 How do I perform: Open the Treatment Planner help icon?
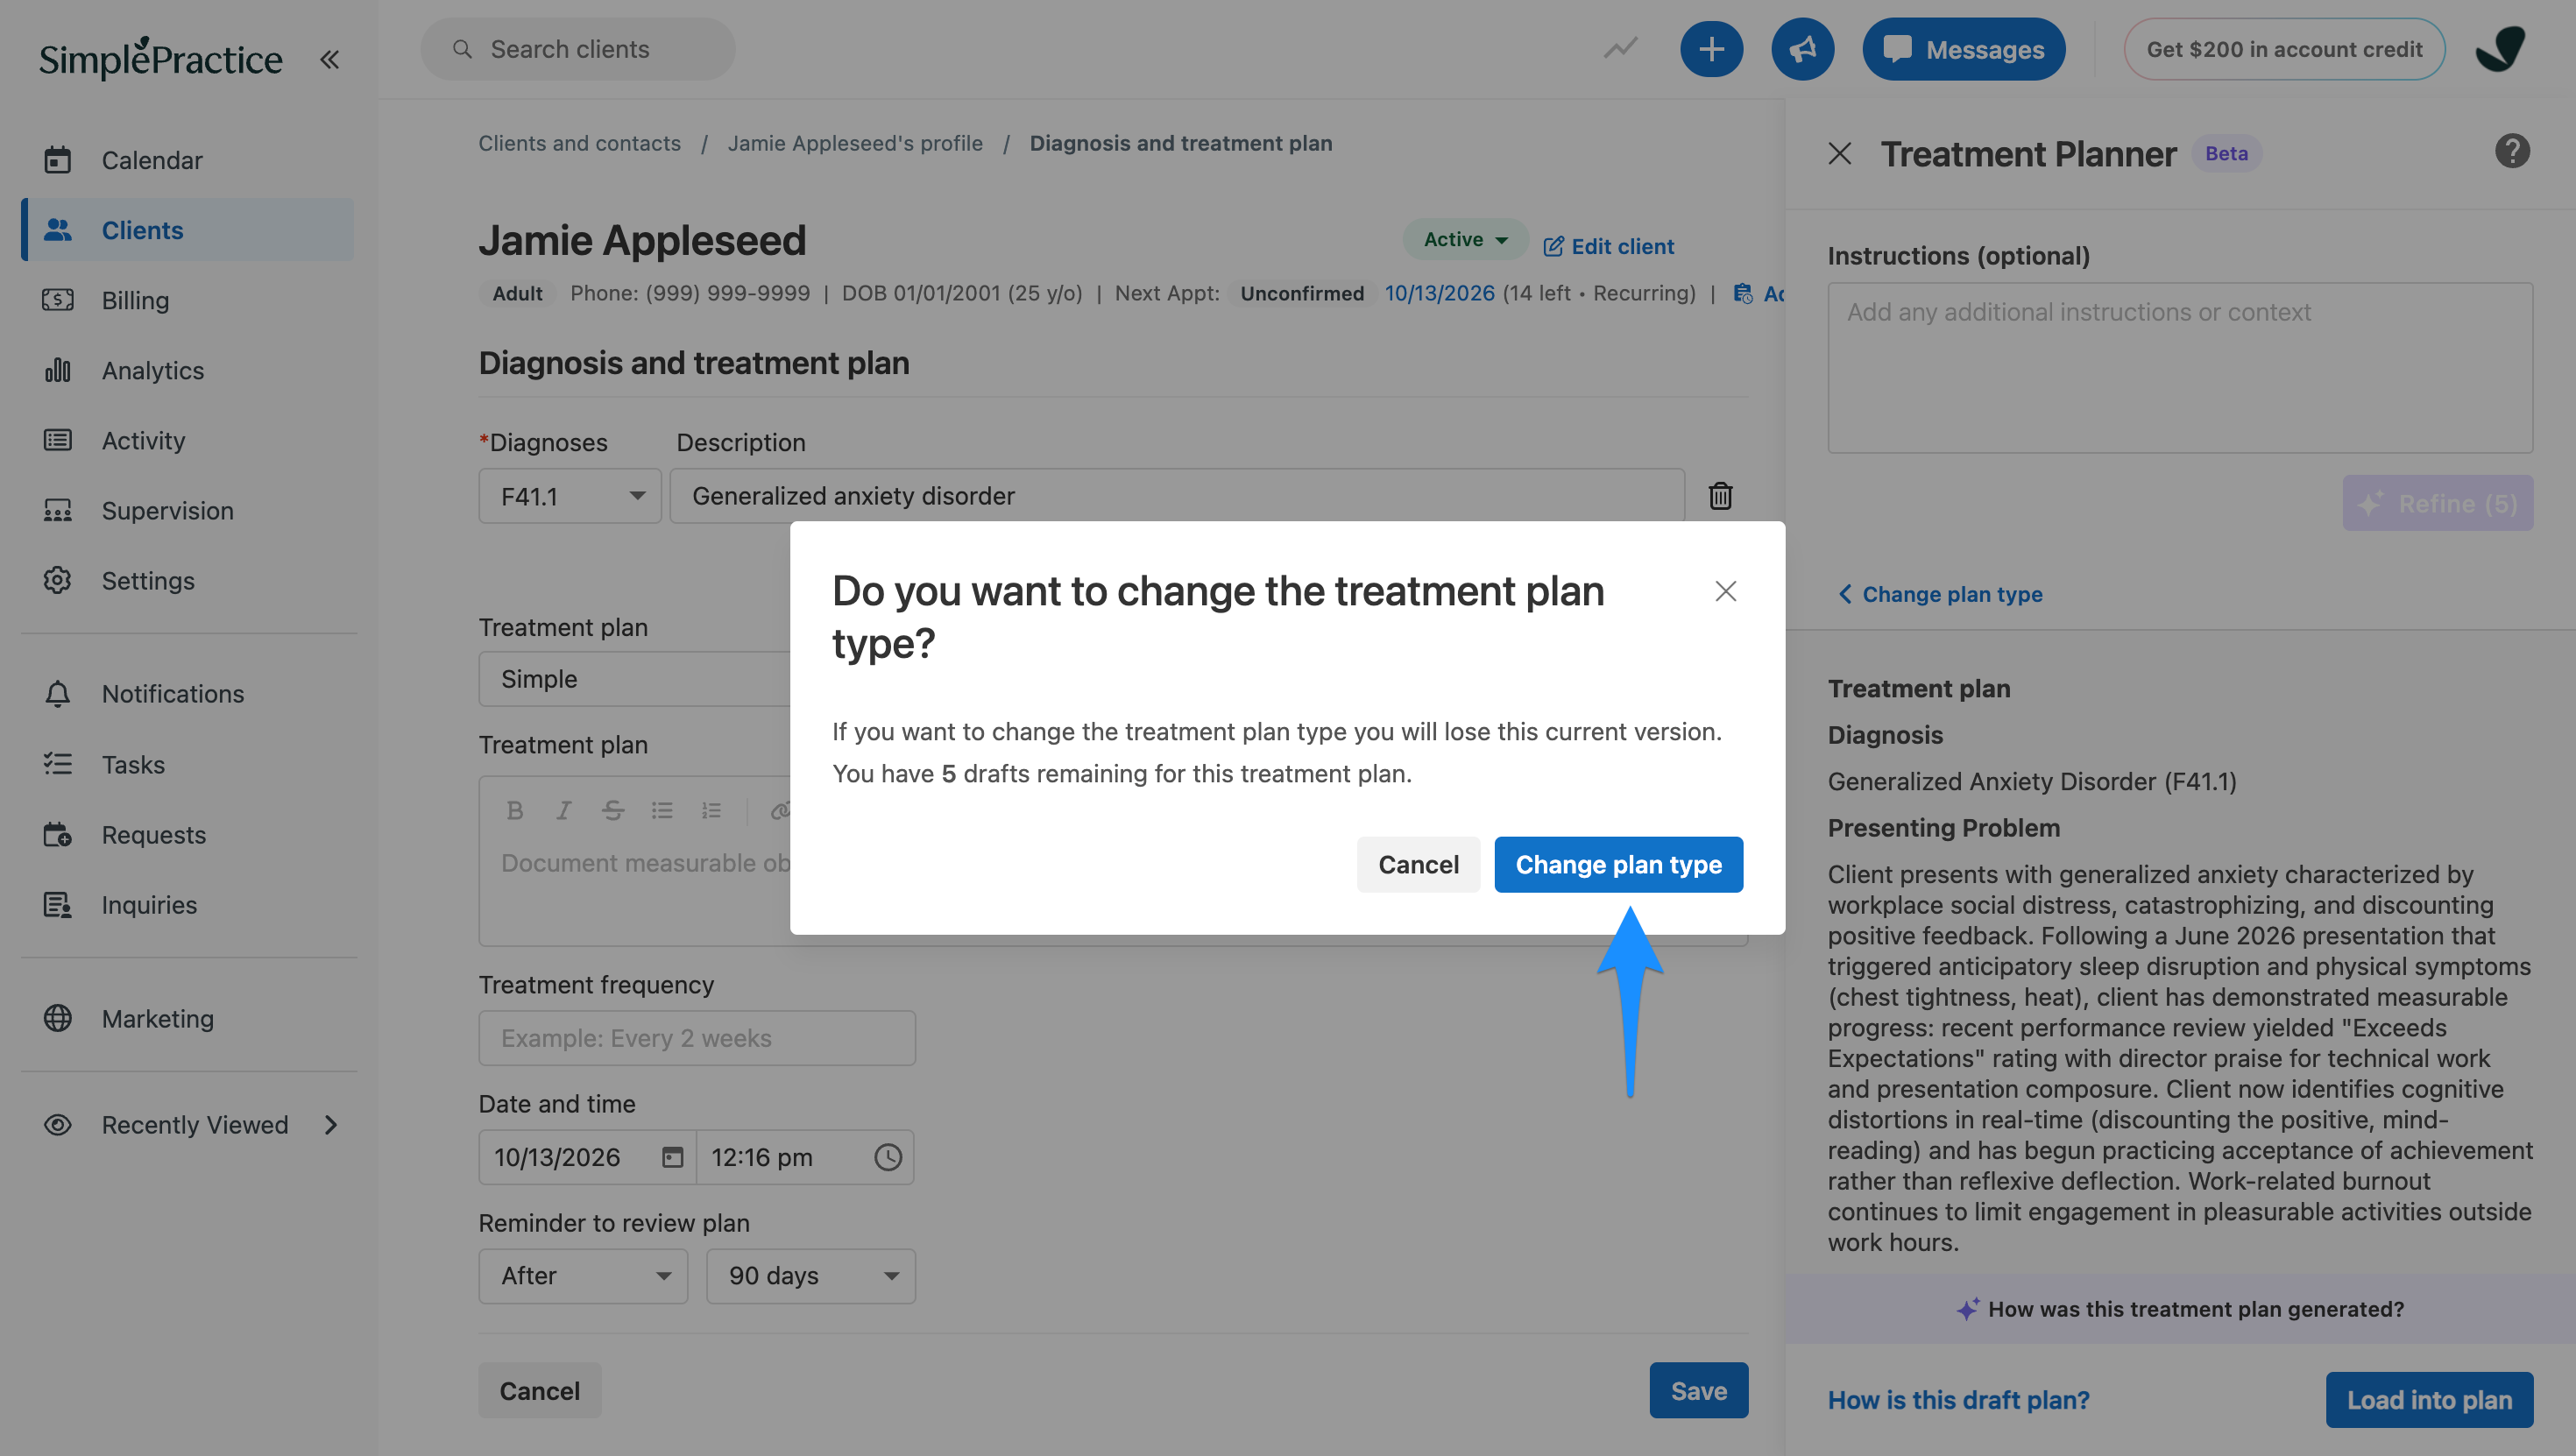coord(2512,151)
